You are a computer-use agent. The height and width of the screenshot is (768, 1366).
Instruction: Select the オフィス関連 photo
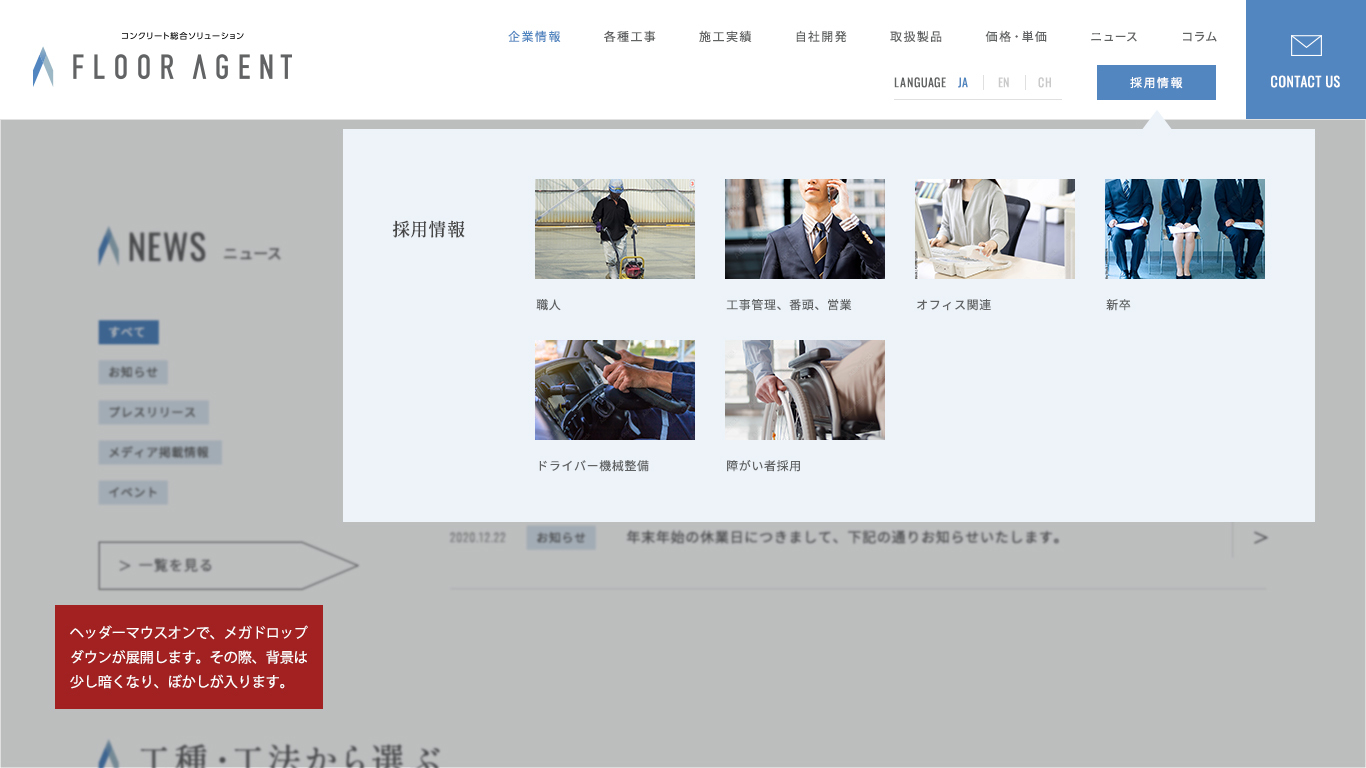(994, 229)
